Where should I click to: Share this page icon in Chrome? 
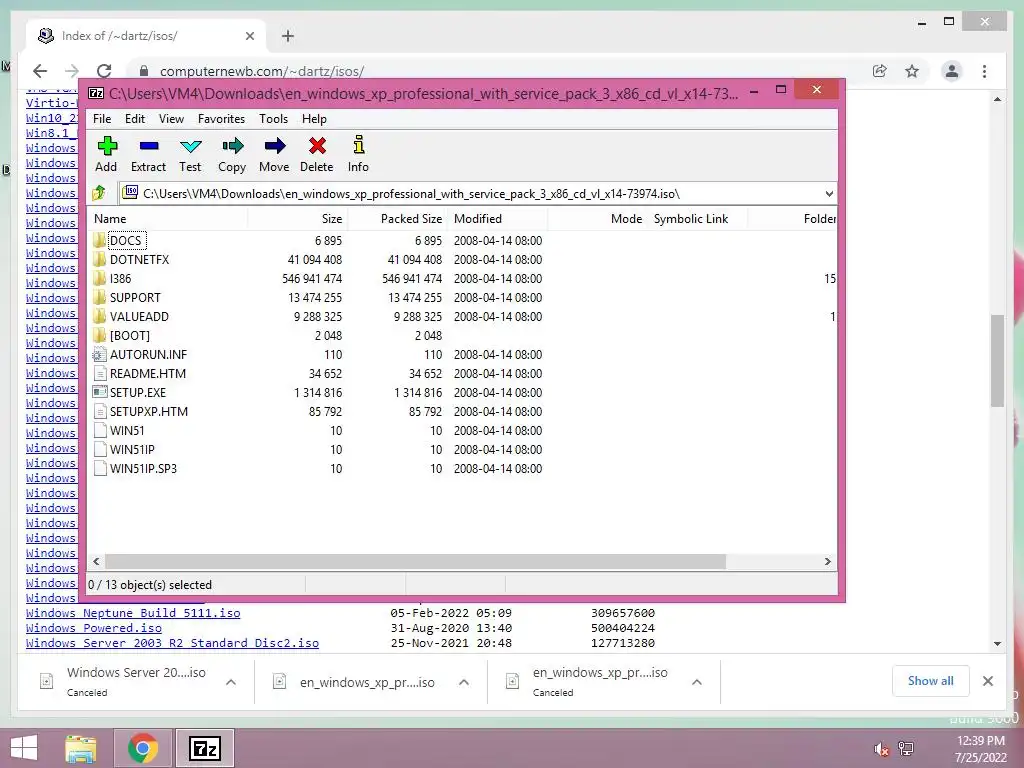[x=880, y=71]
